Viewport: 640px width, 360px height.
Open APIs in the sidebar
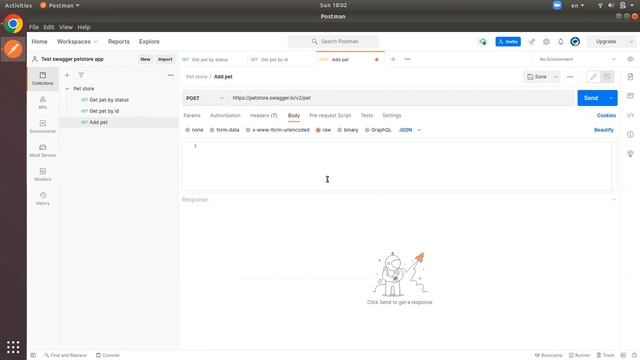coord(42,102)
